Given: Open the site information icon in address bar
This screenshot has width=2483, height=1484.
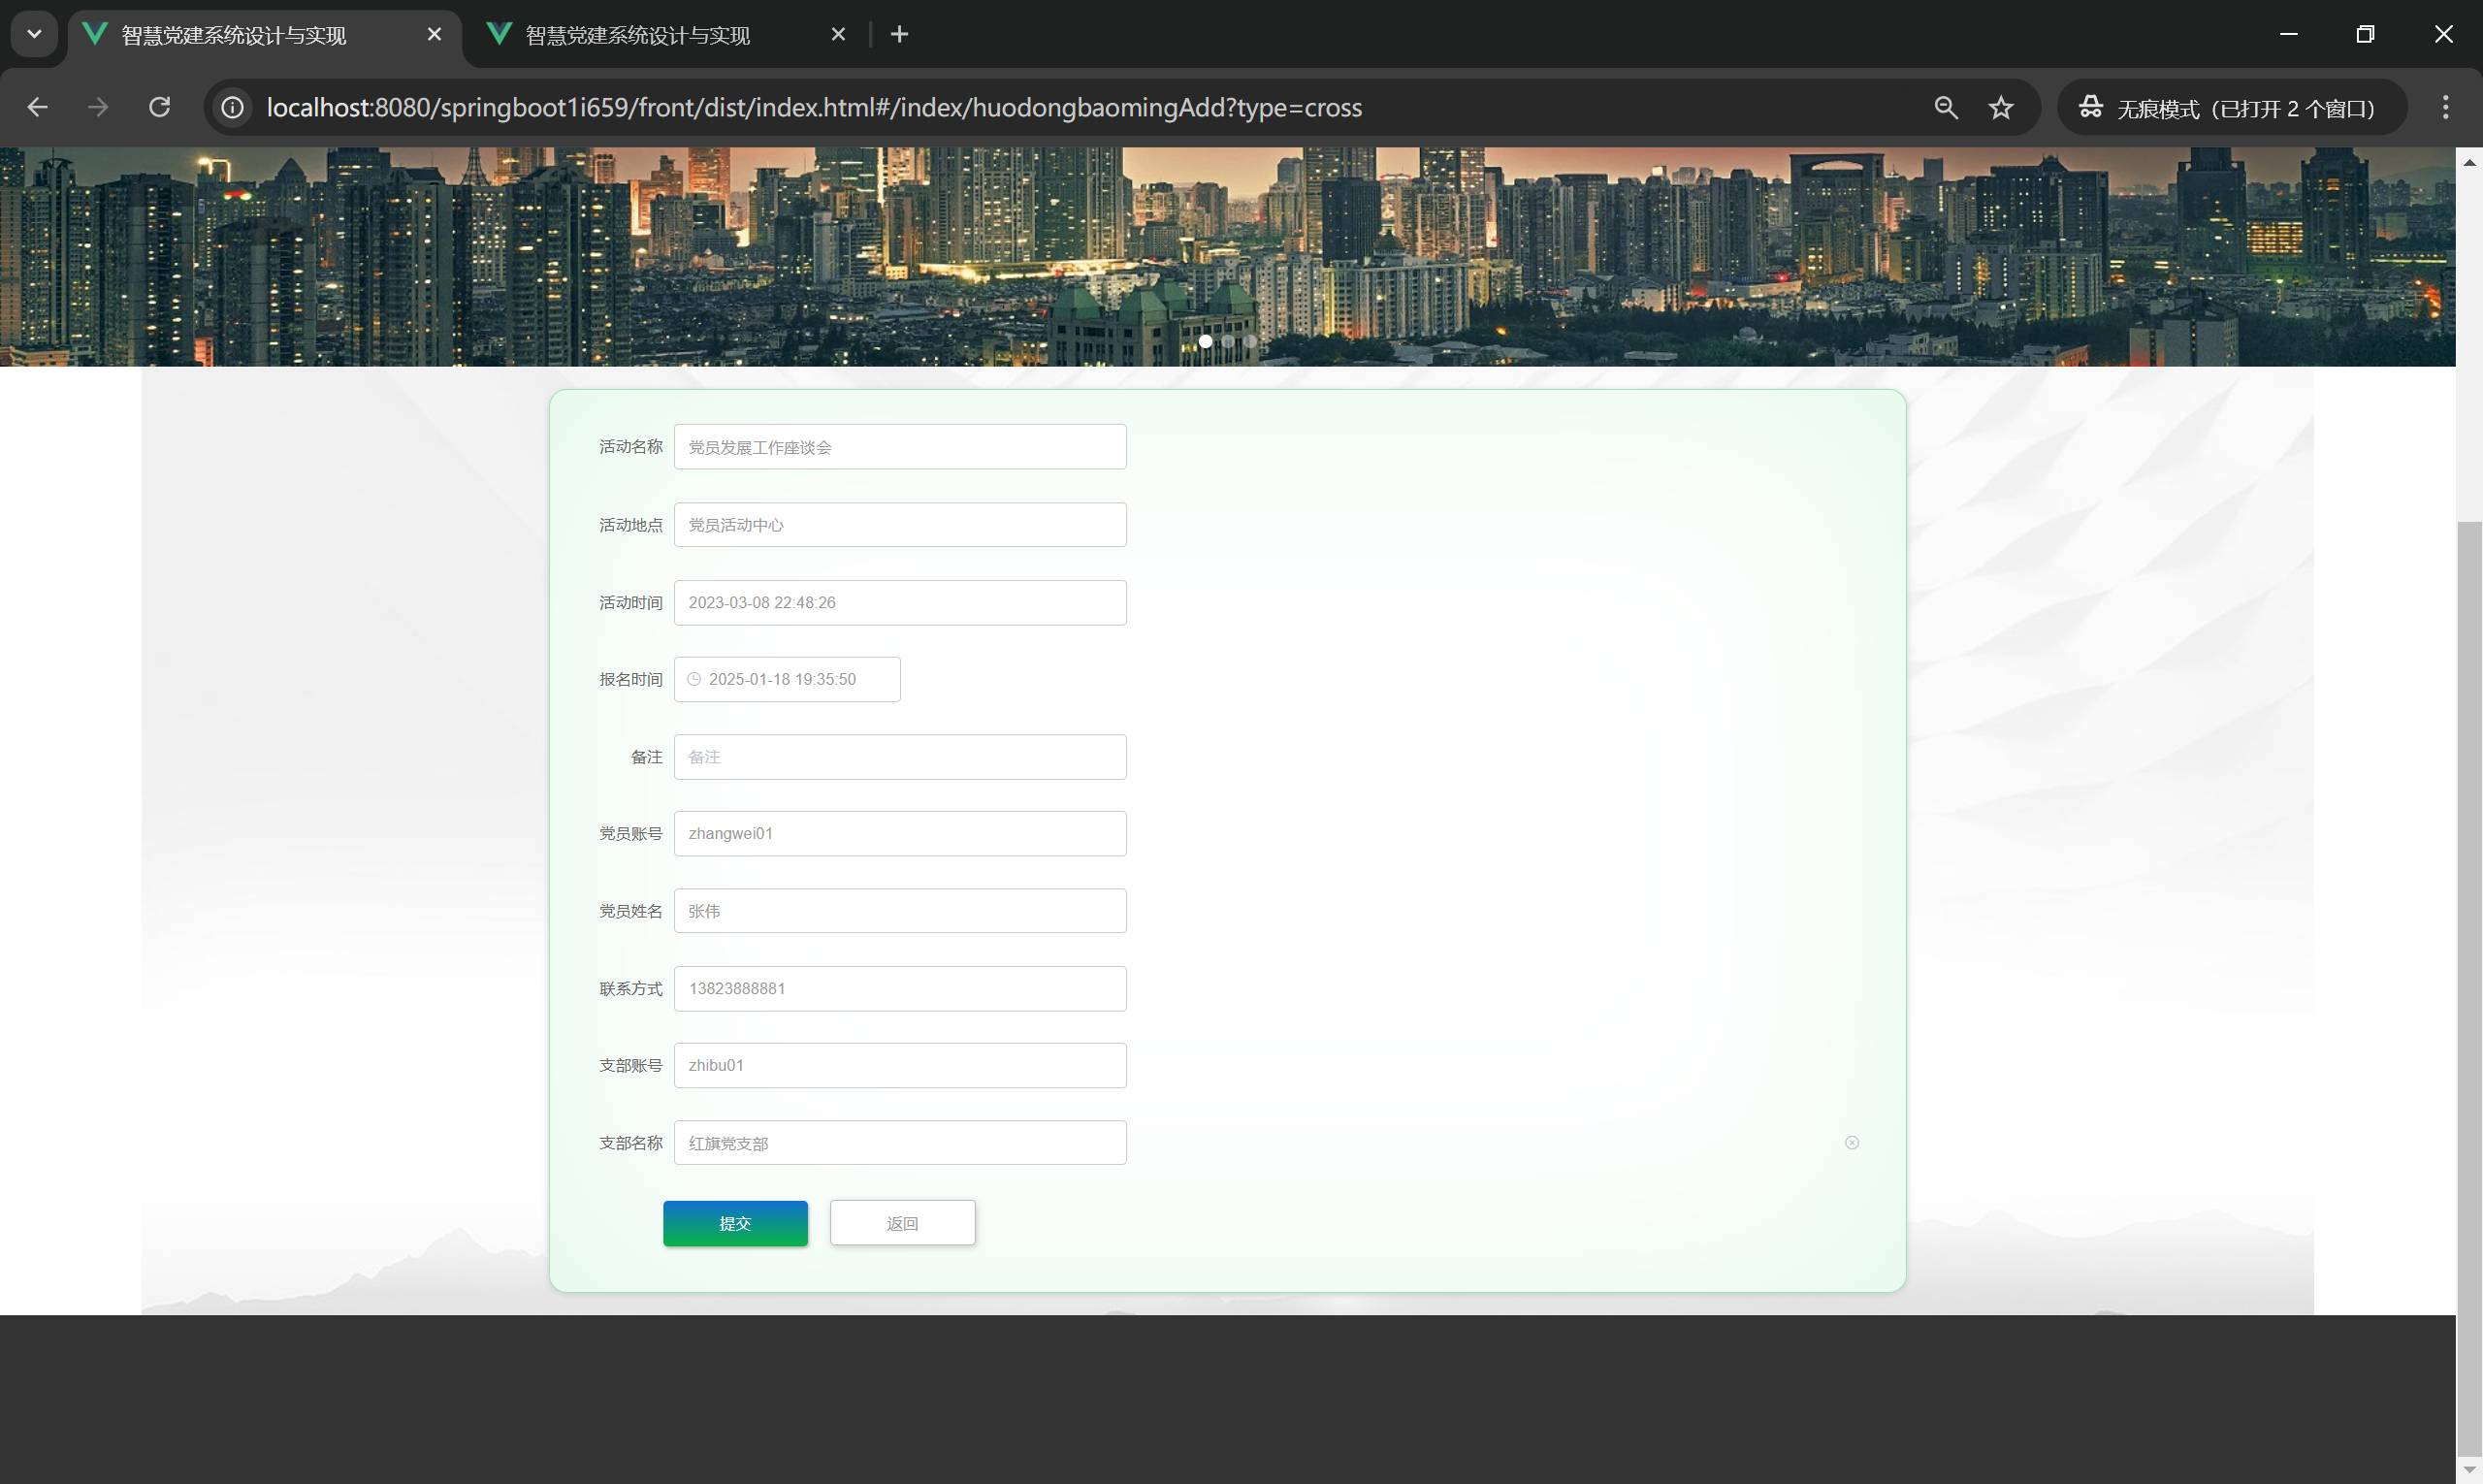Looking at the screenshot, I should [232, 107].
